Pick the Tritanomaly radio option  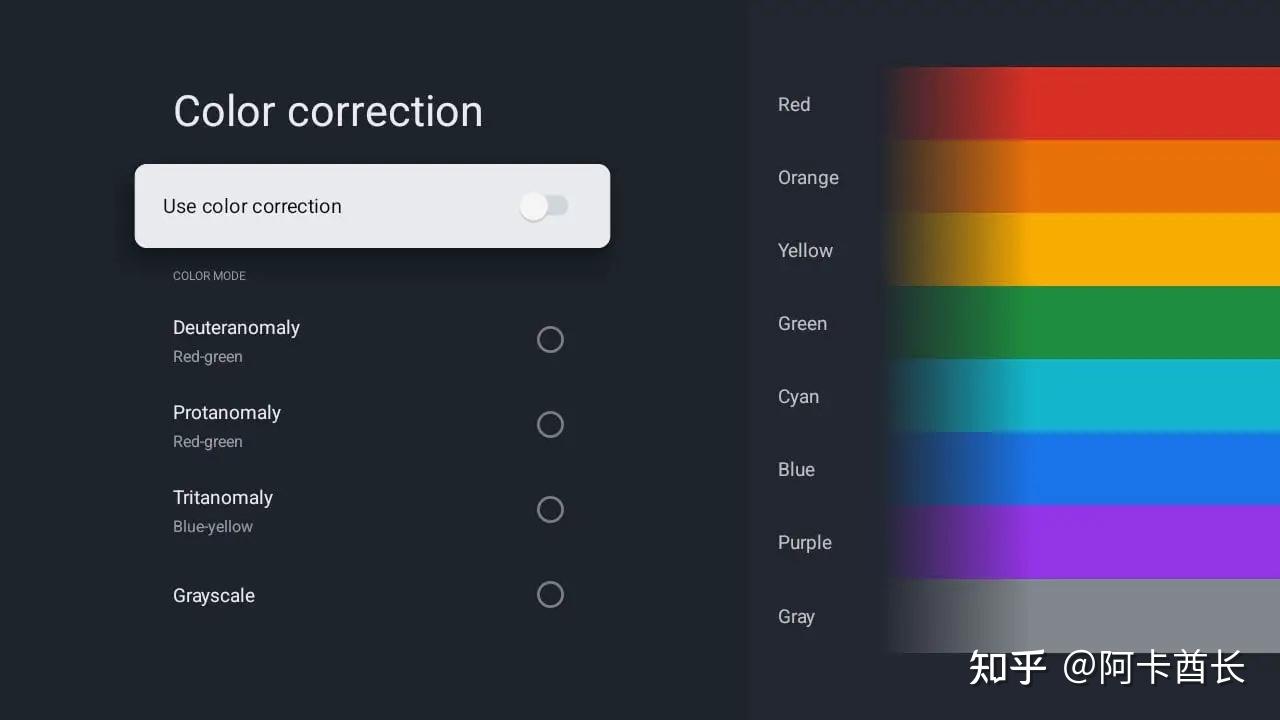pyautogui.click(x=550, y=510)
